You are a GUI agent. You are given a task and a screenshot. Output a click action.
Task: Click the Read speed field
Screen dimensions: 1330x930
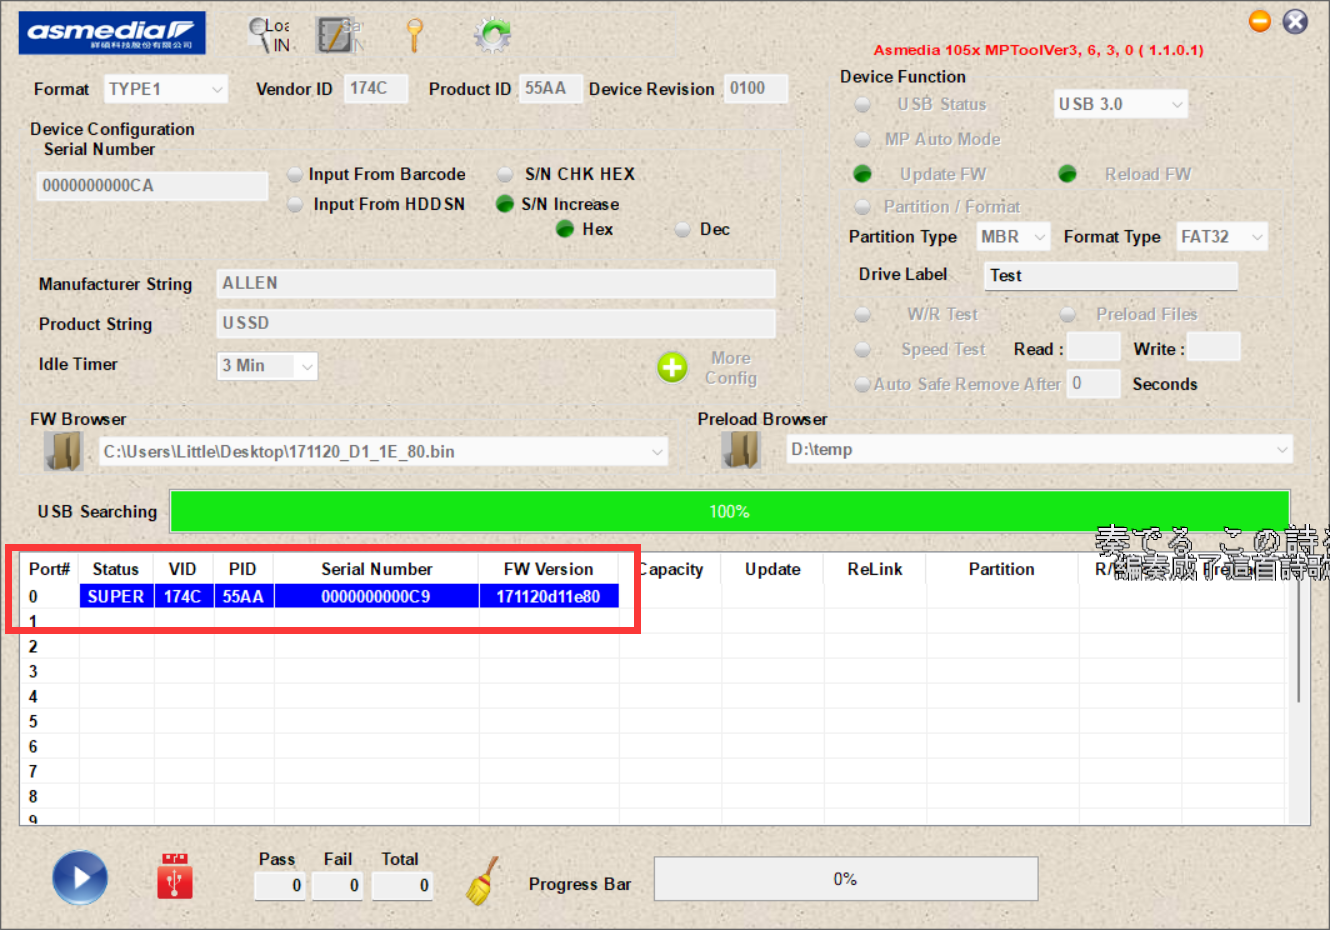[1094, 347]
